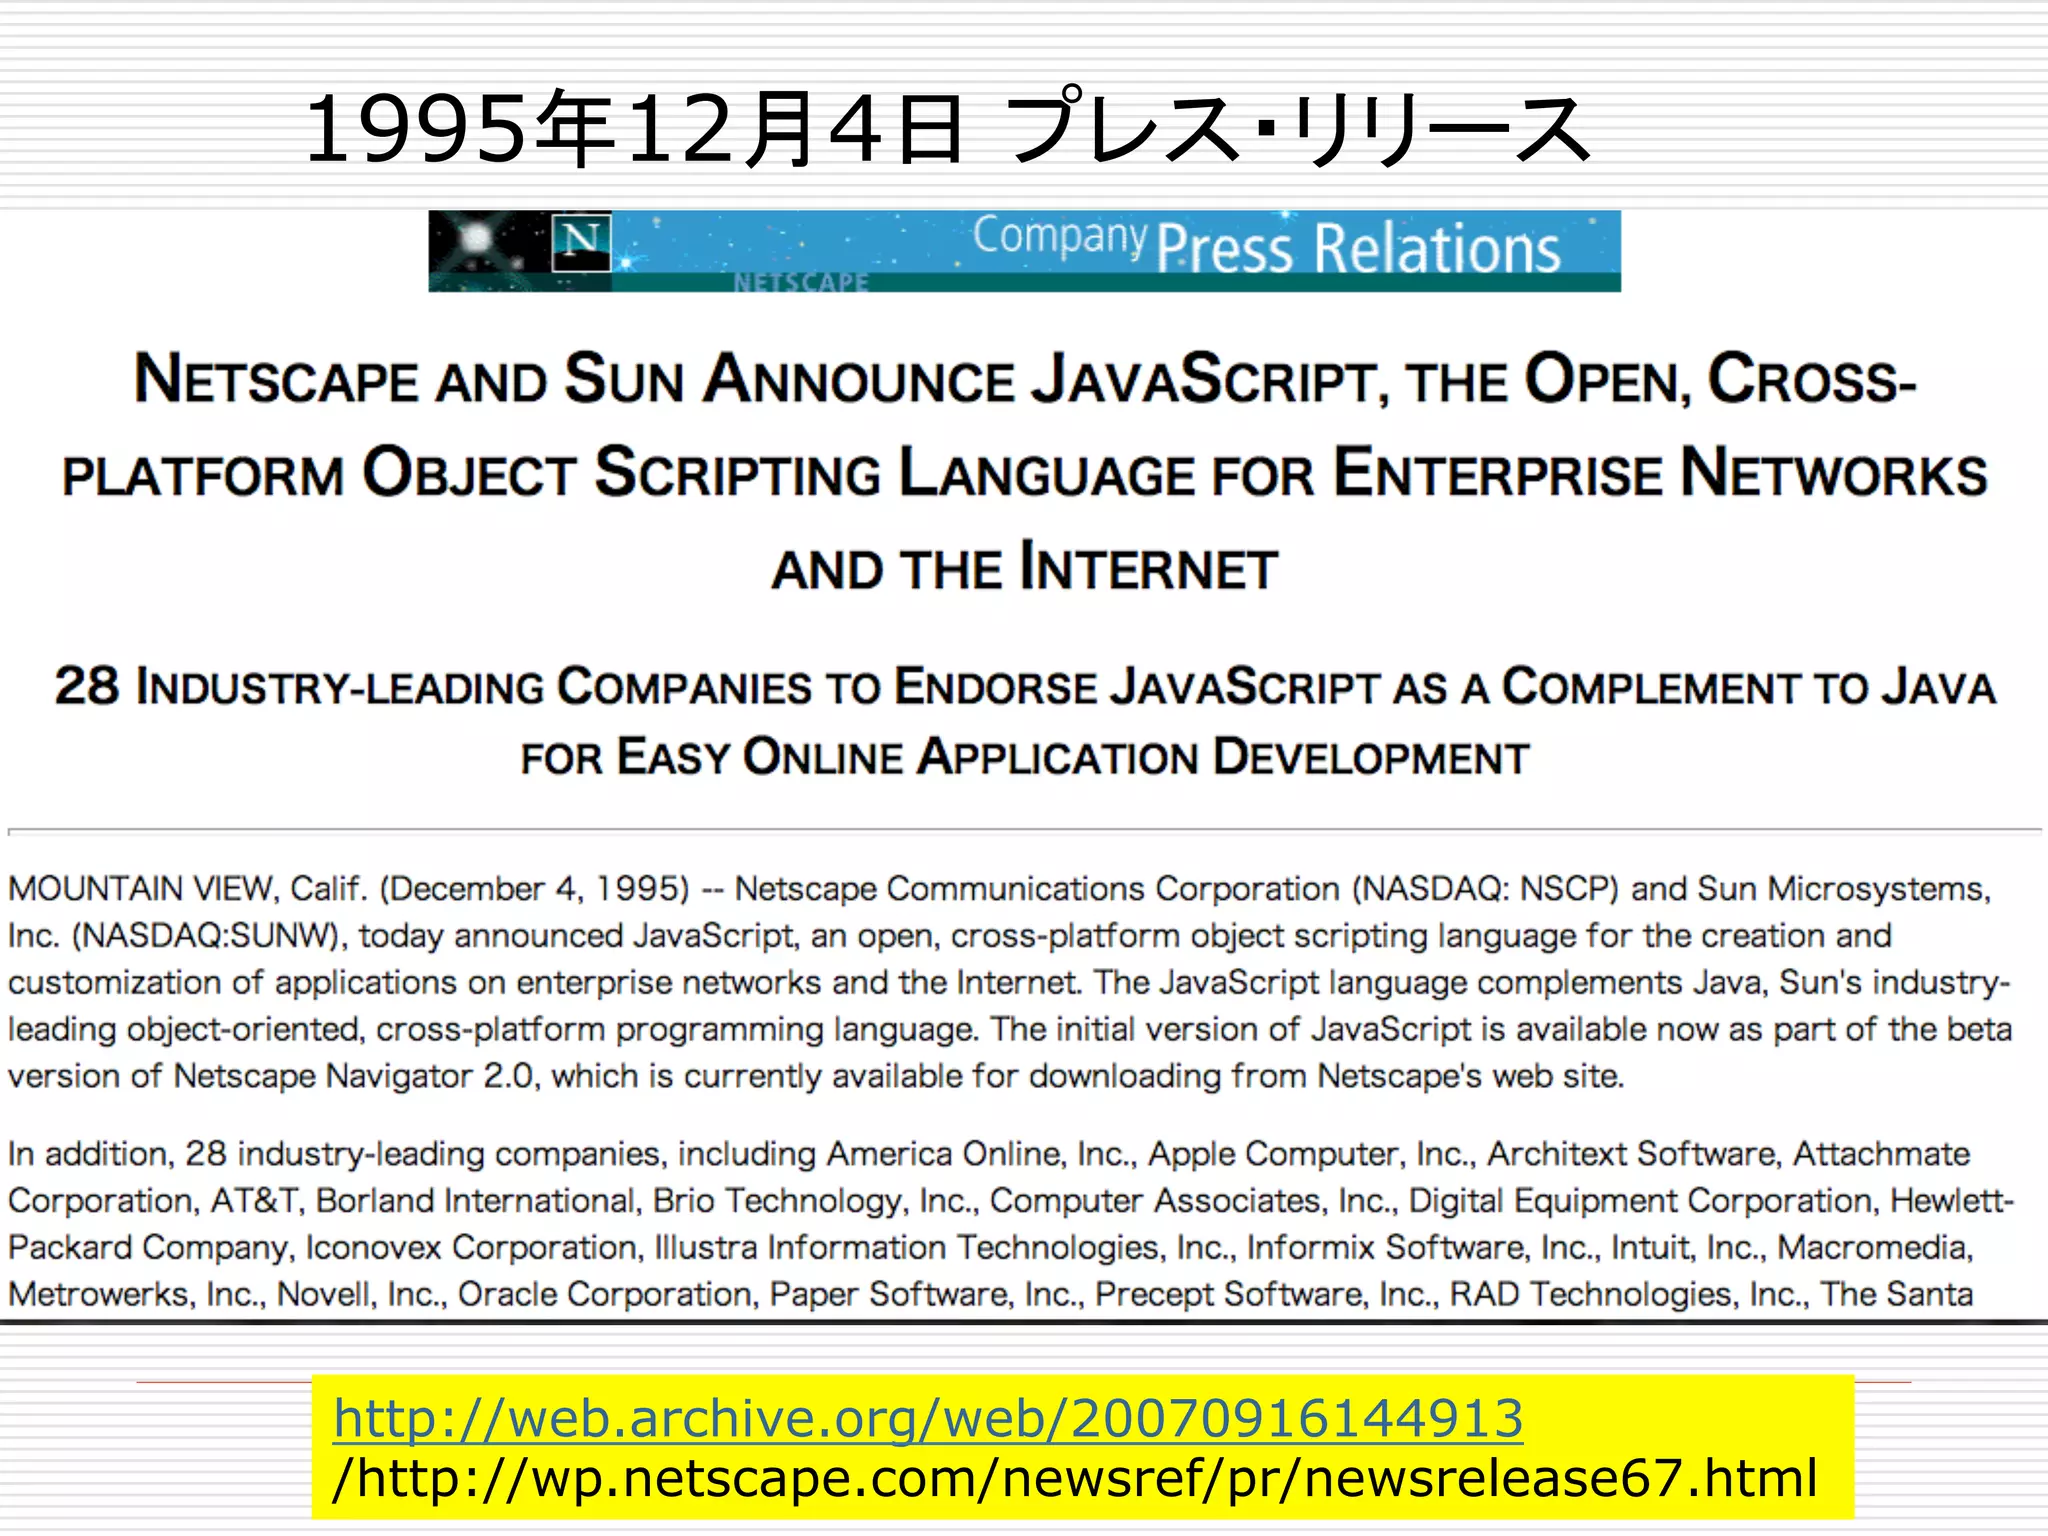Click subheading '28 Industry-leading Companies to Endorse'
Viewport: 2048px width, 1536px height.
575,687
